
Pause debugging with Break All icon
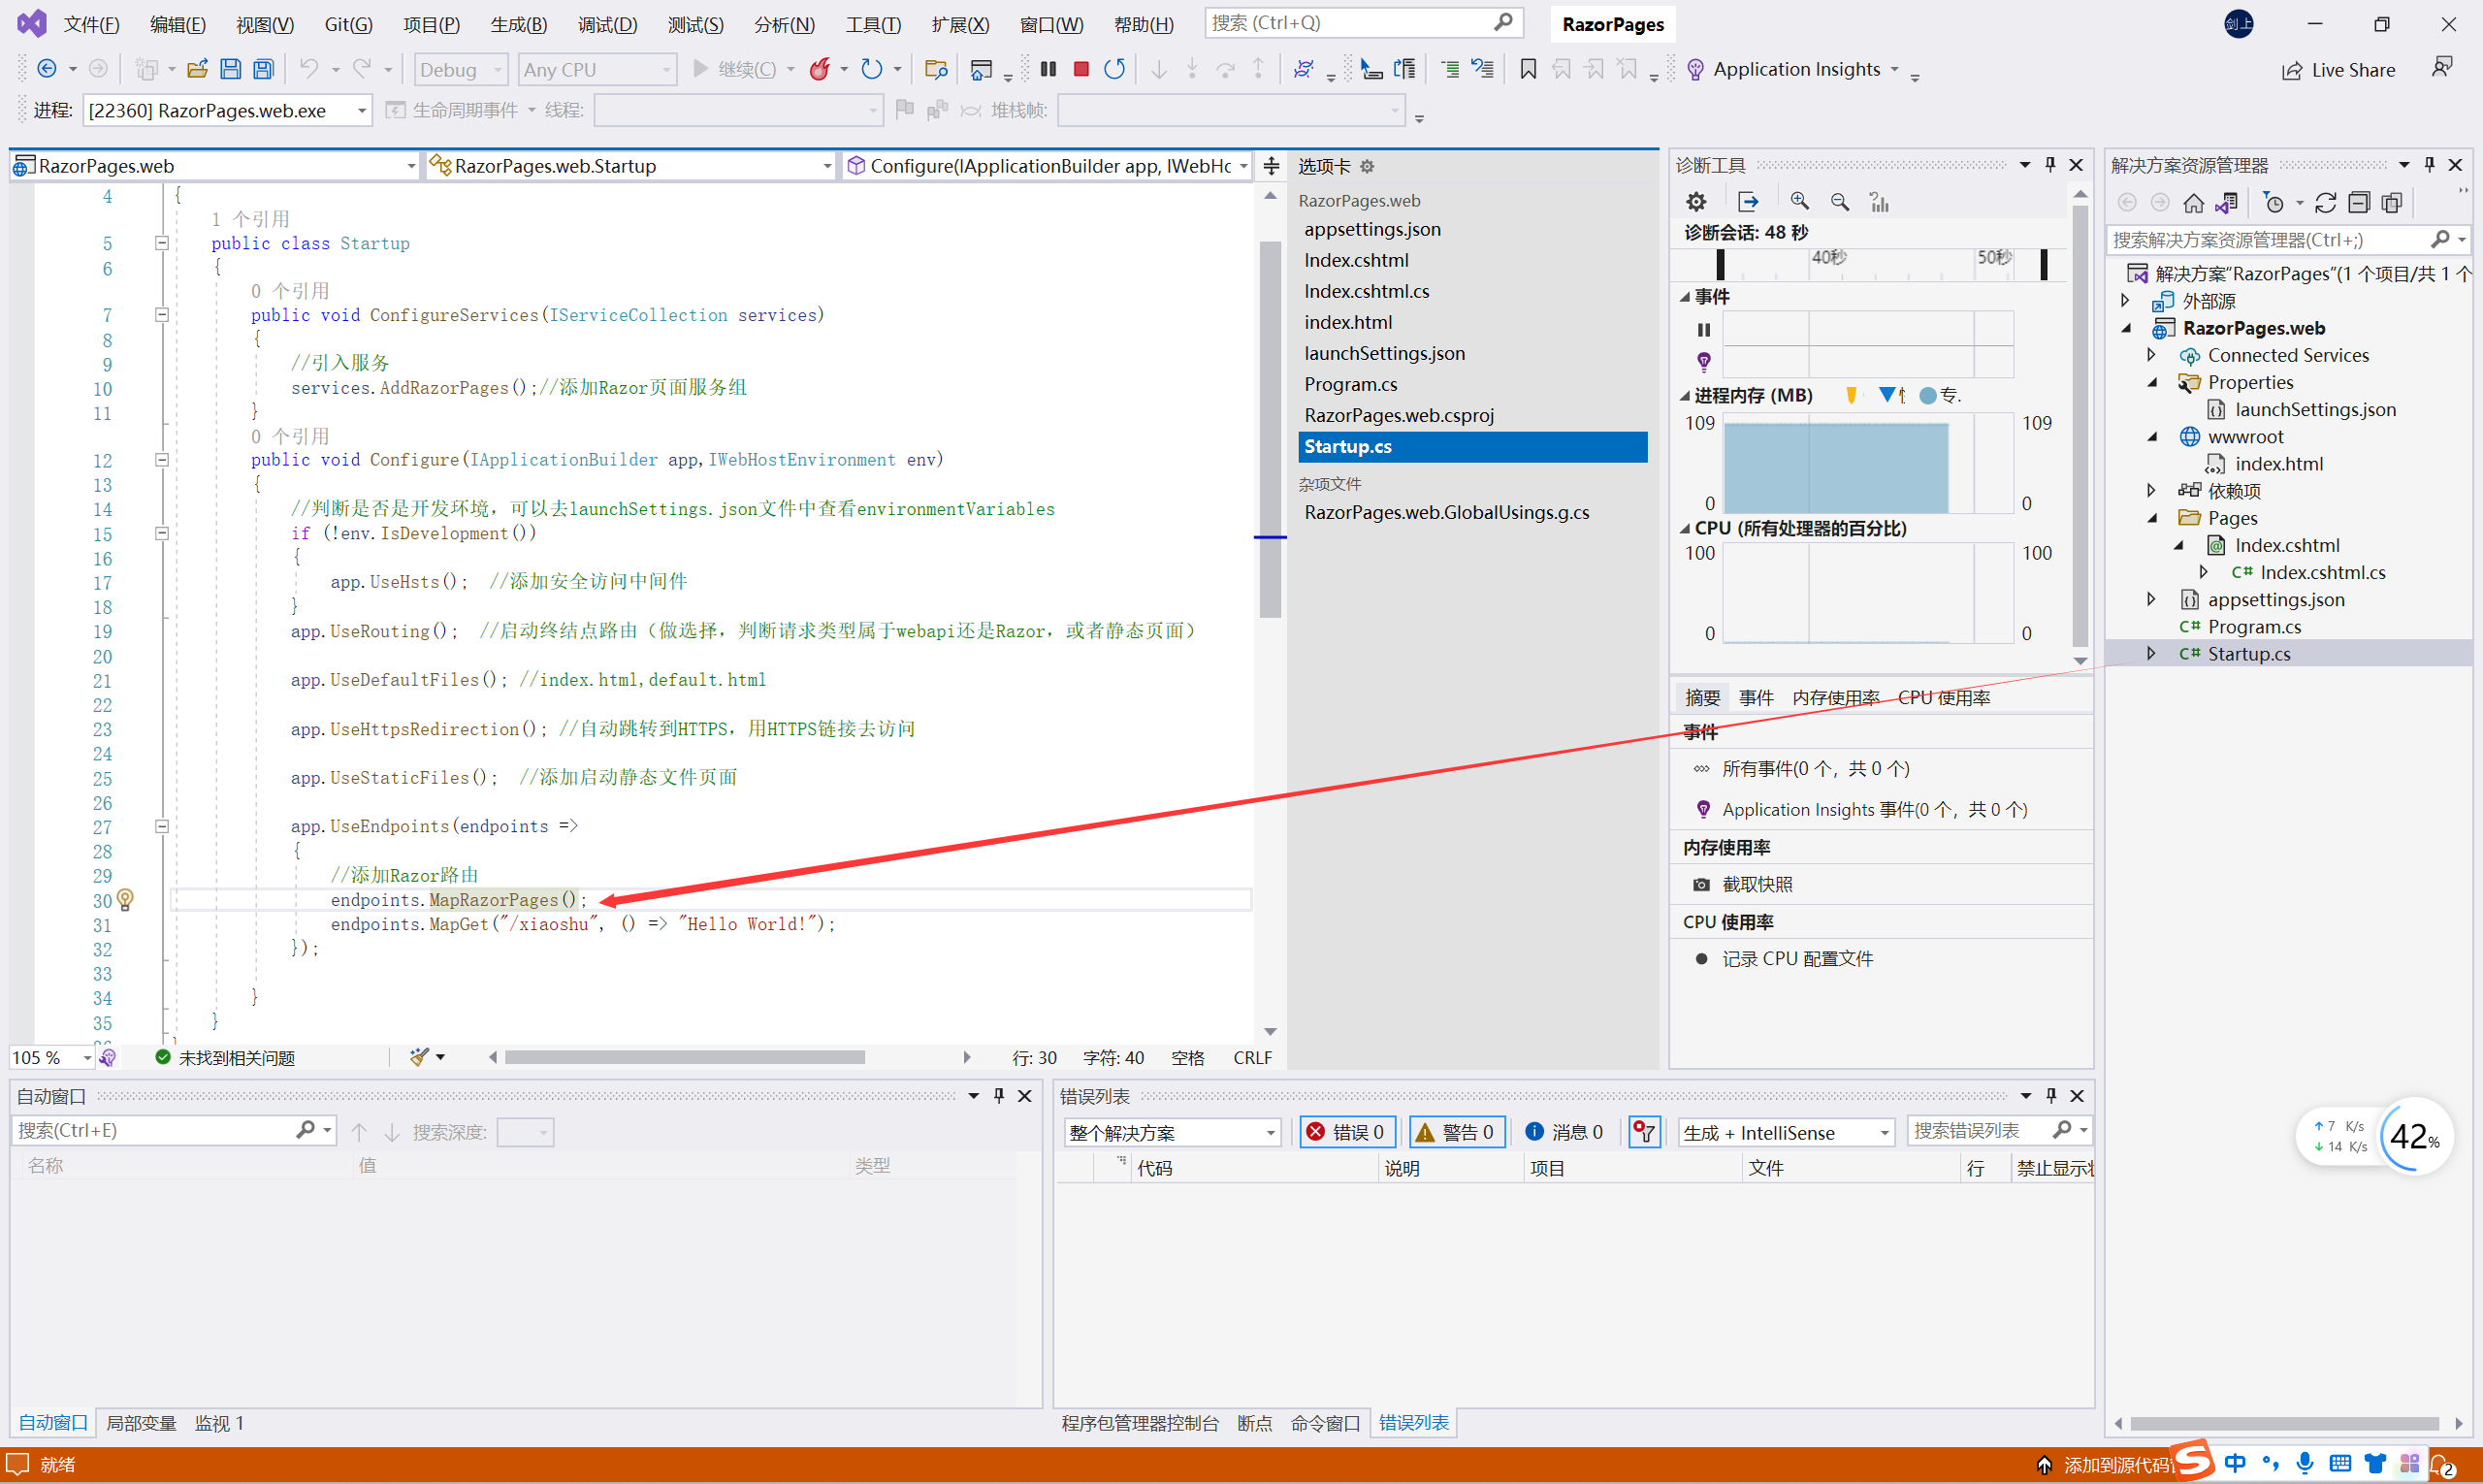pyautogui.click(x=1048, y=69)
